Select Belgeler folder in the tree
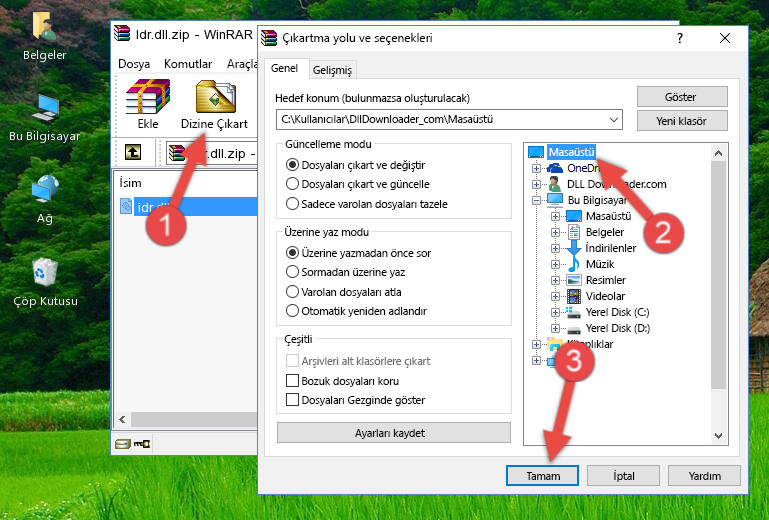 pos(605,232)
